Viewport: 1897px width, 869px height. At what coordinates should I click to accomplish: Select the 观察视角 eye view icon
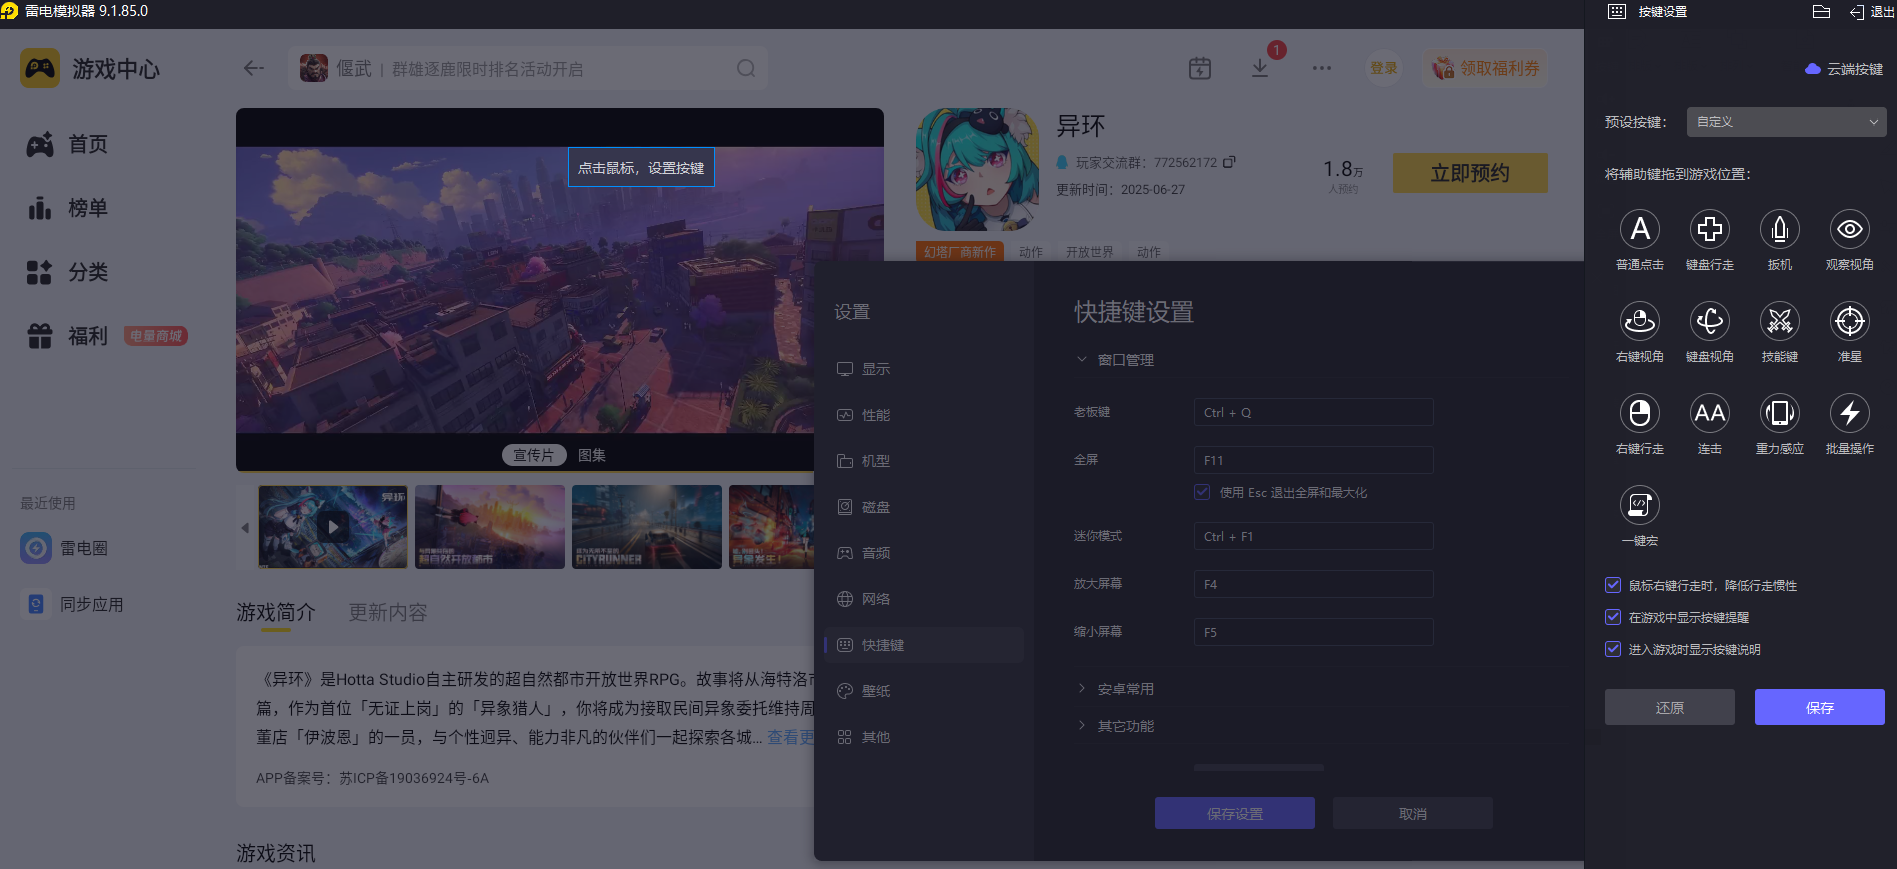point(1850,229)
